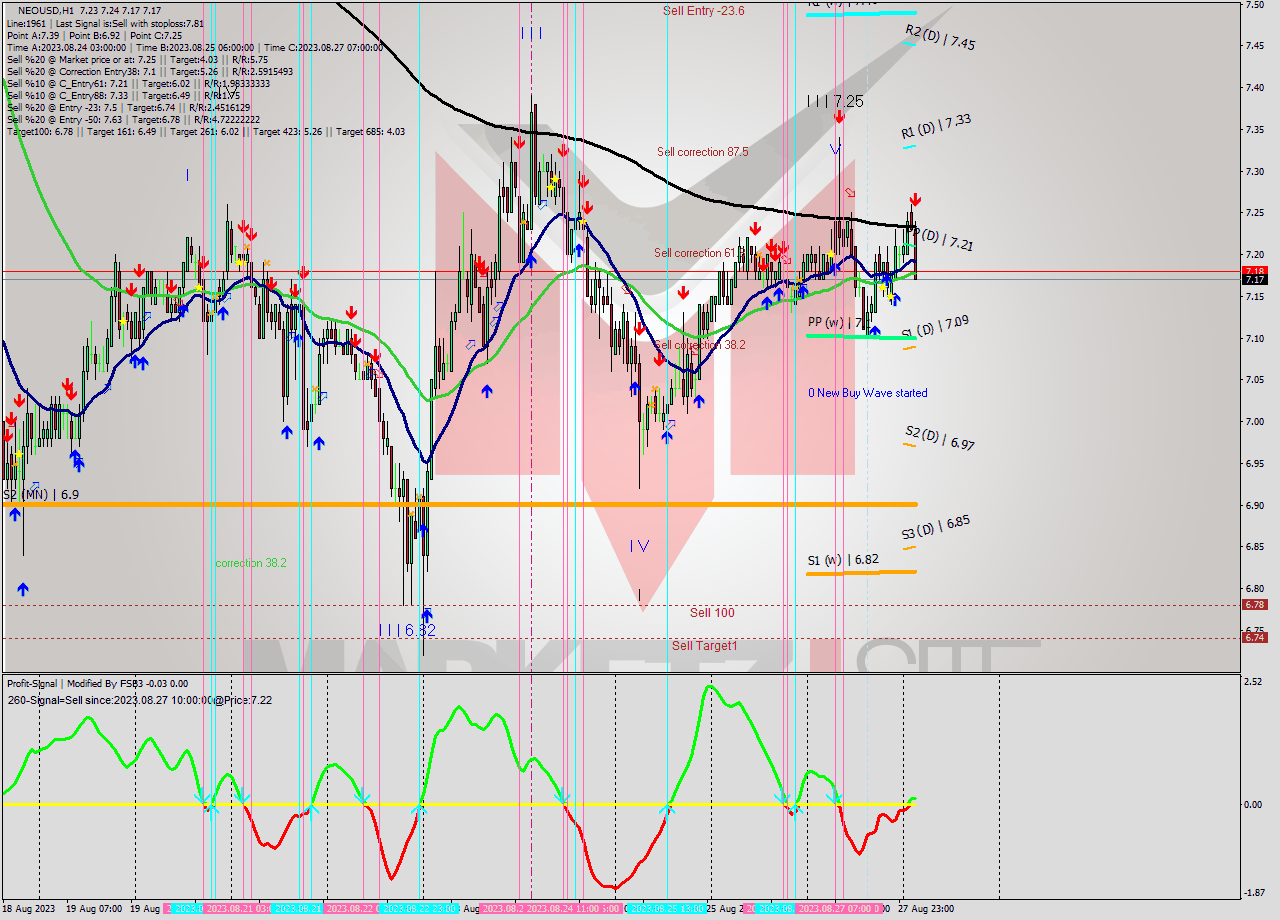Click the 'Sell Entry -23.6' label
Image resolution: width=1280 pixels, height=920 pixels.
point(703,11)
